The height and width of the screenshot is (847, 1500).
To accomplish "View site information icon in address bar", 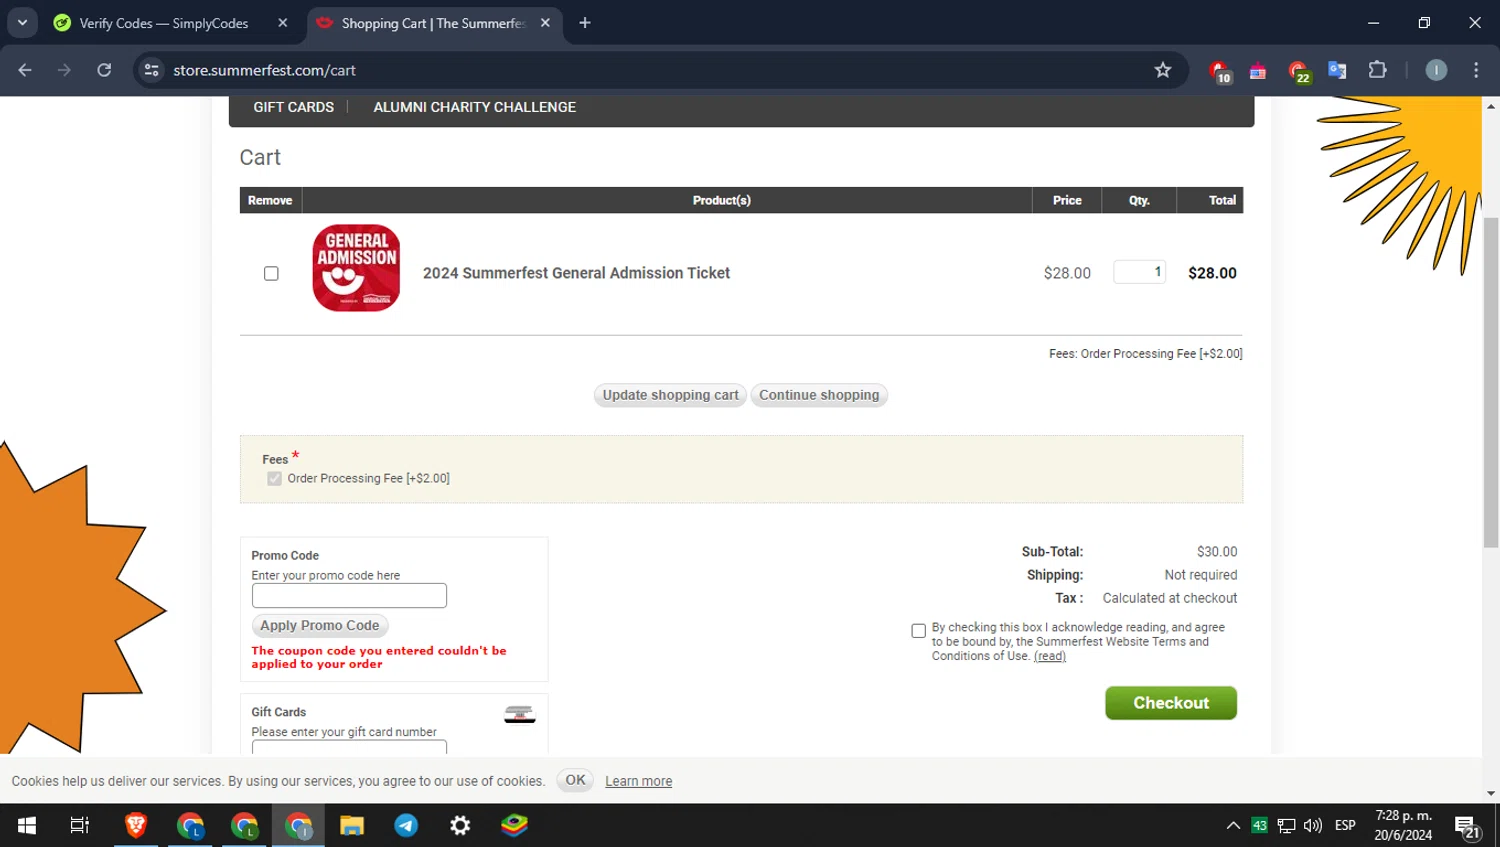I will point(151,70).
